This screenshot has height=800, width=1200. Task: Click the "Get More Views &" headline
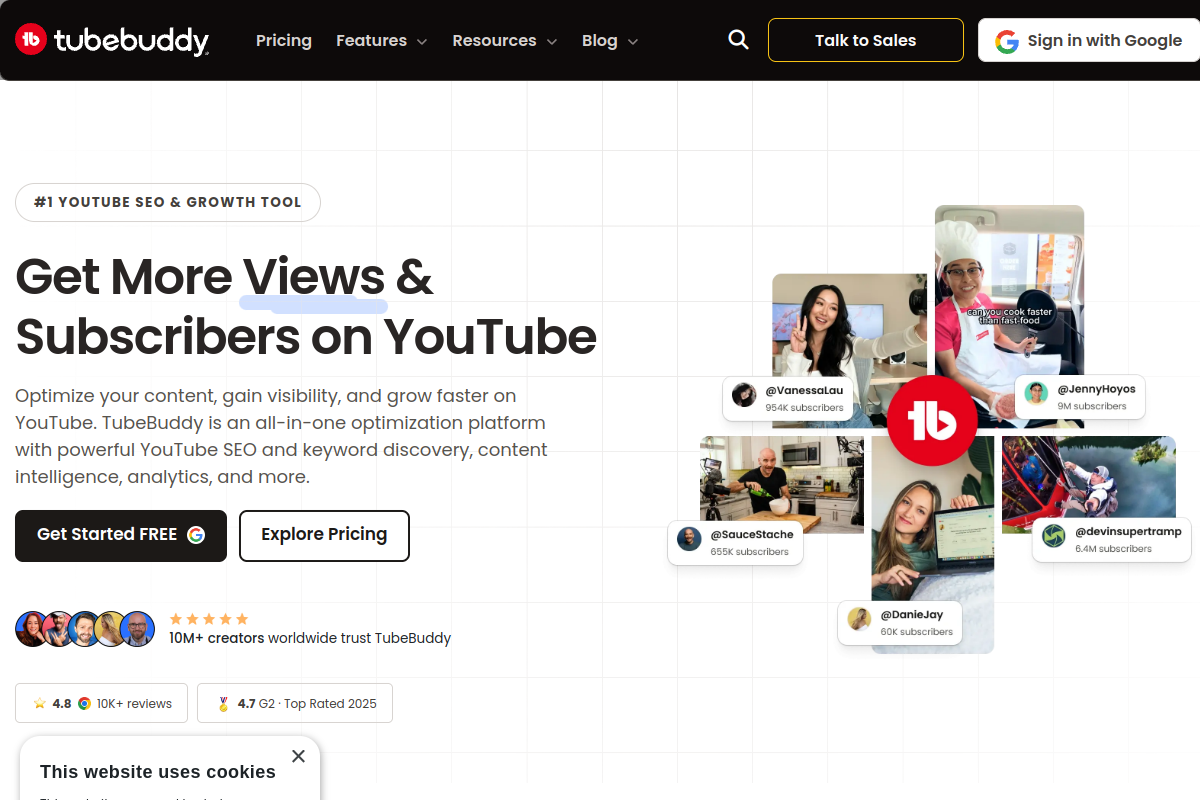click(224, 276)
